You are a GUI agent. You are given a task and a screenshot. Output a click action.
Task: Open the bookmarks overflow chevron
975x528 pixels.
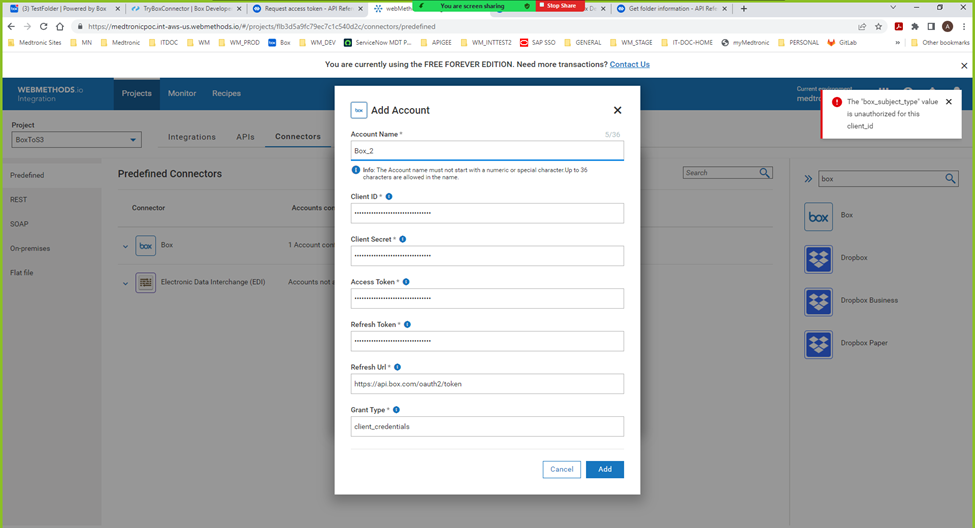click(x=897, y=42)
